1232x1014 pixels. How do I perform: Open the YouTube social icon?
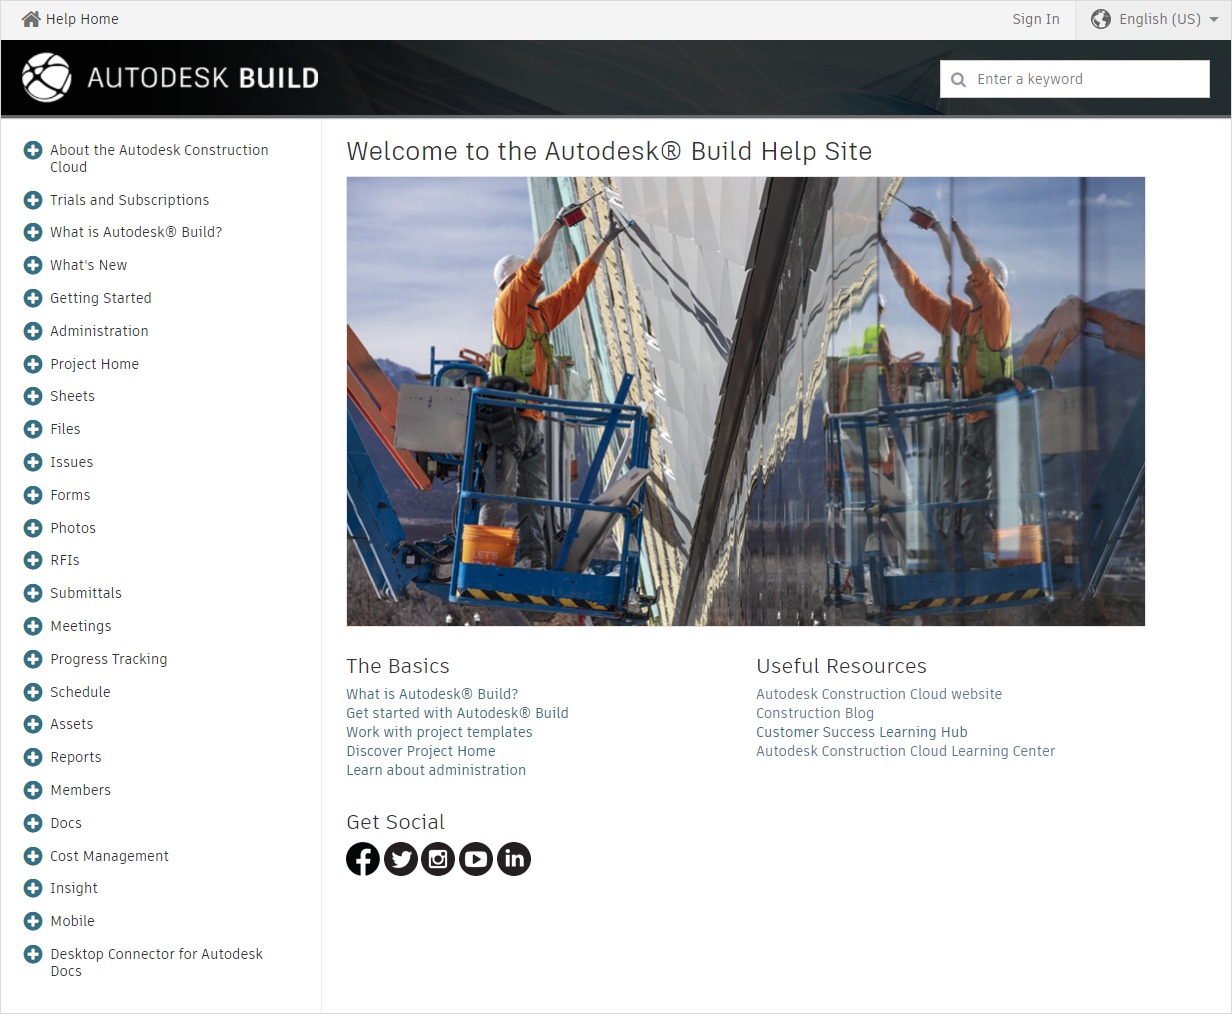click(x=476, y=859)
